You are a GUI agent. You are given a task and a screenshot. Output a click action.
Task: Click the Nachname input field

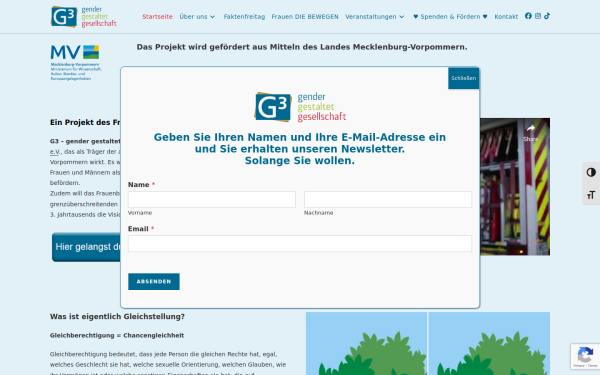(x=388, y=199)
